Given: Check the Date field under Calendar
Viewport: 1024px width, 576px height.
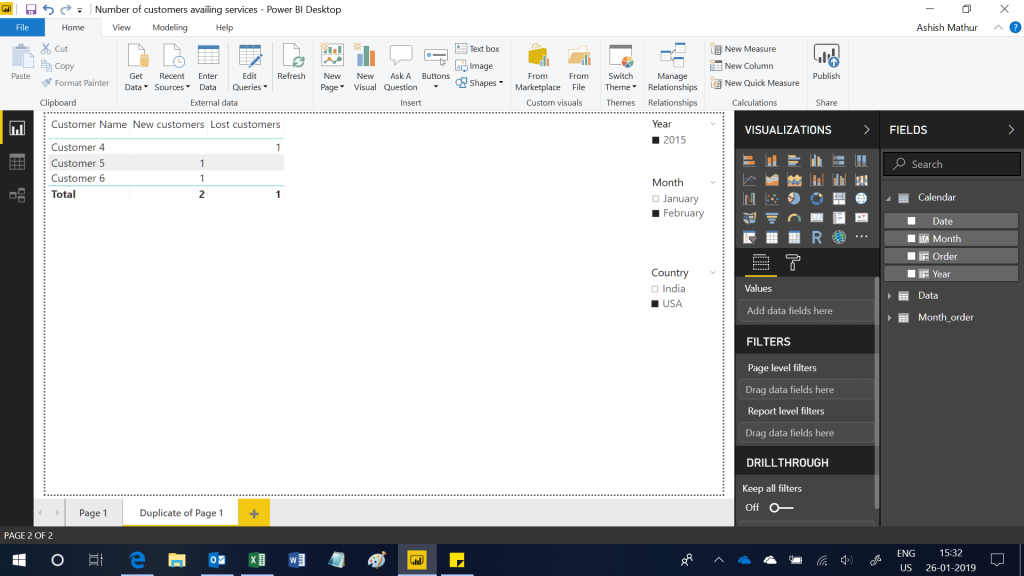Looking at the screenshot, I should point(911,221).
